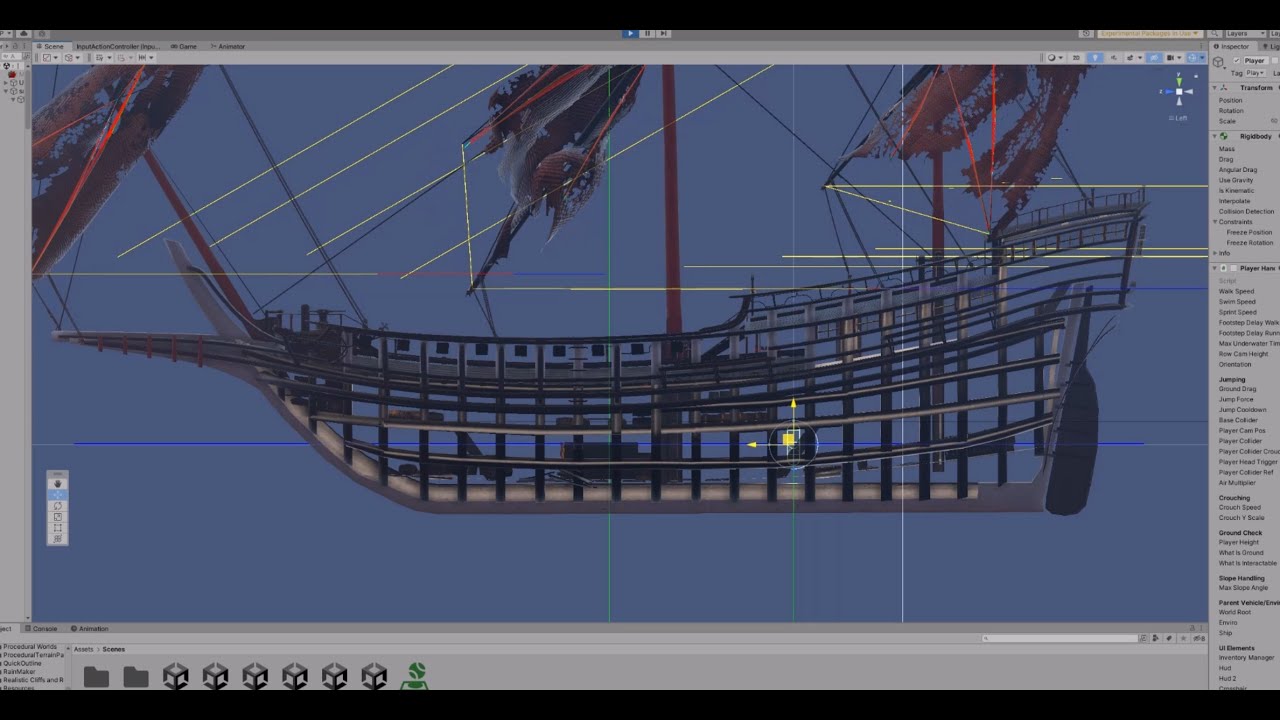The image size is (1280, 720).
Task: Select the Hand view tool
Action: point(58,484)
